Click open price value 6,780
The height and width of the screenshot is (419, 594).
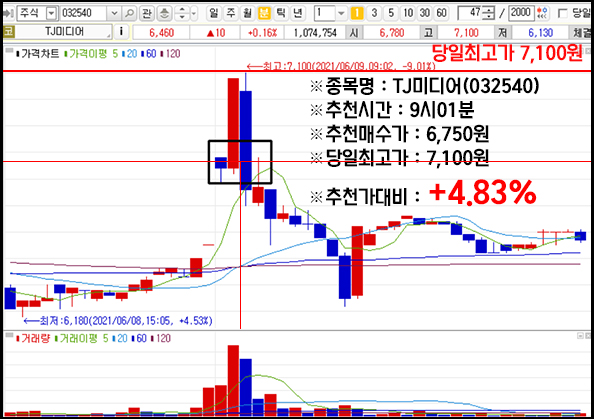[x=392, y=33]
